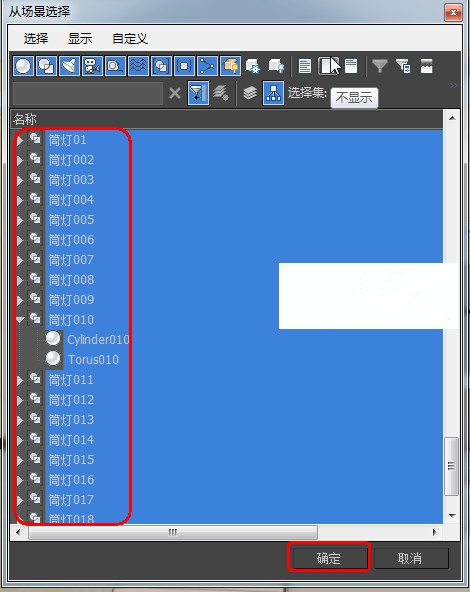Click the Display Cameras filter icon

pyautogui.click(x=92, y=66)
